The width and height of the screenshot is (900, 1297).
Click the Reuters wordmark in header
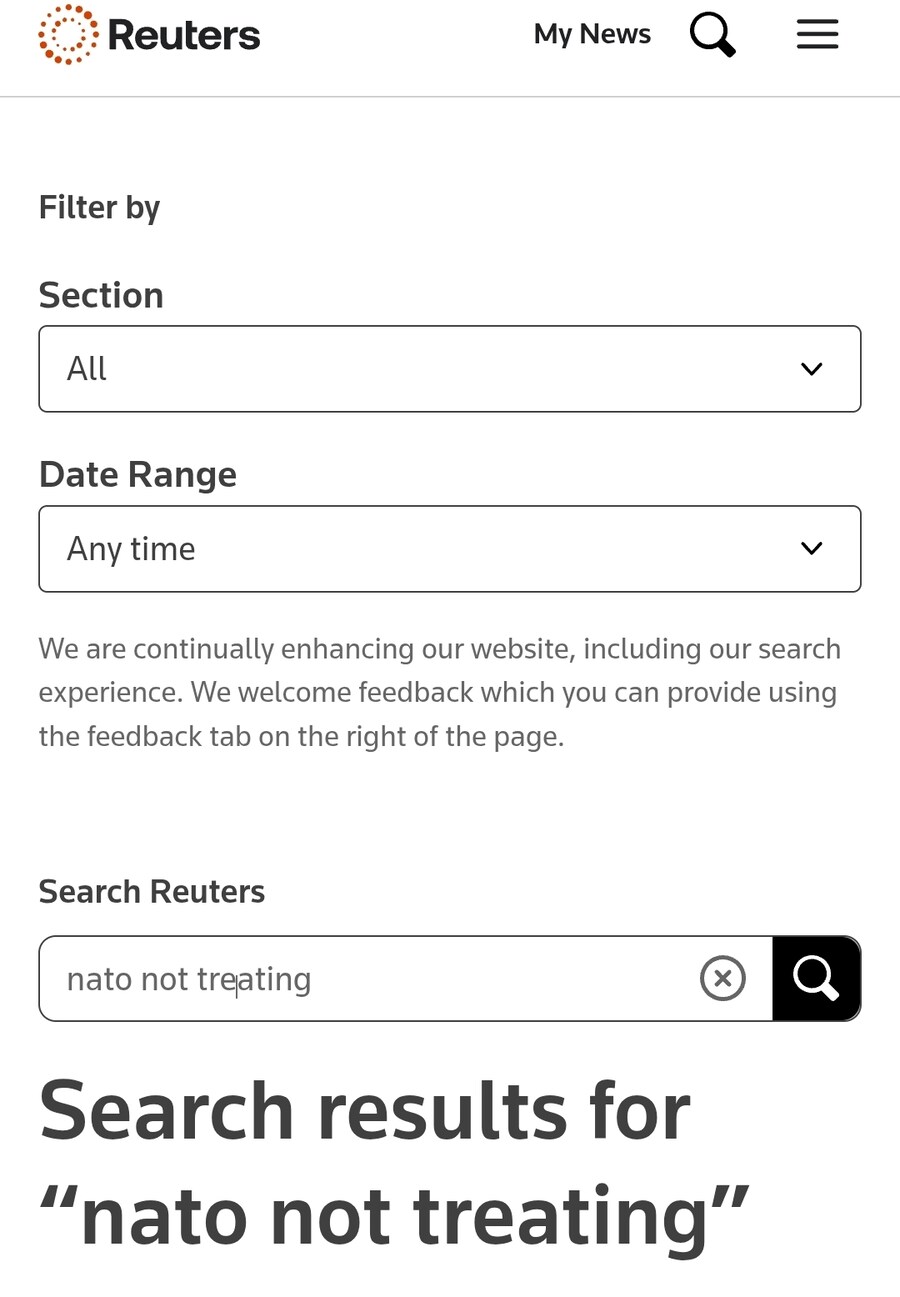[x=184, y=36]
